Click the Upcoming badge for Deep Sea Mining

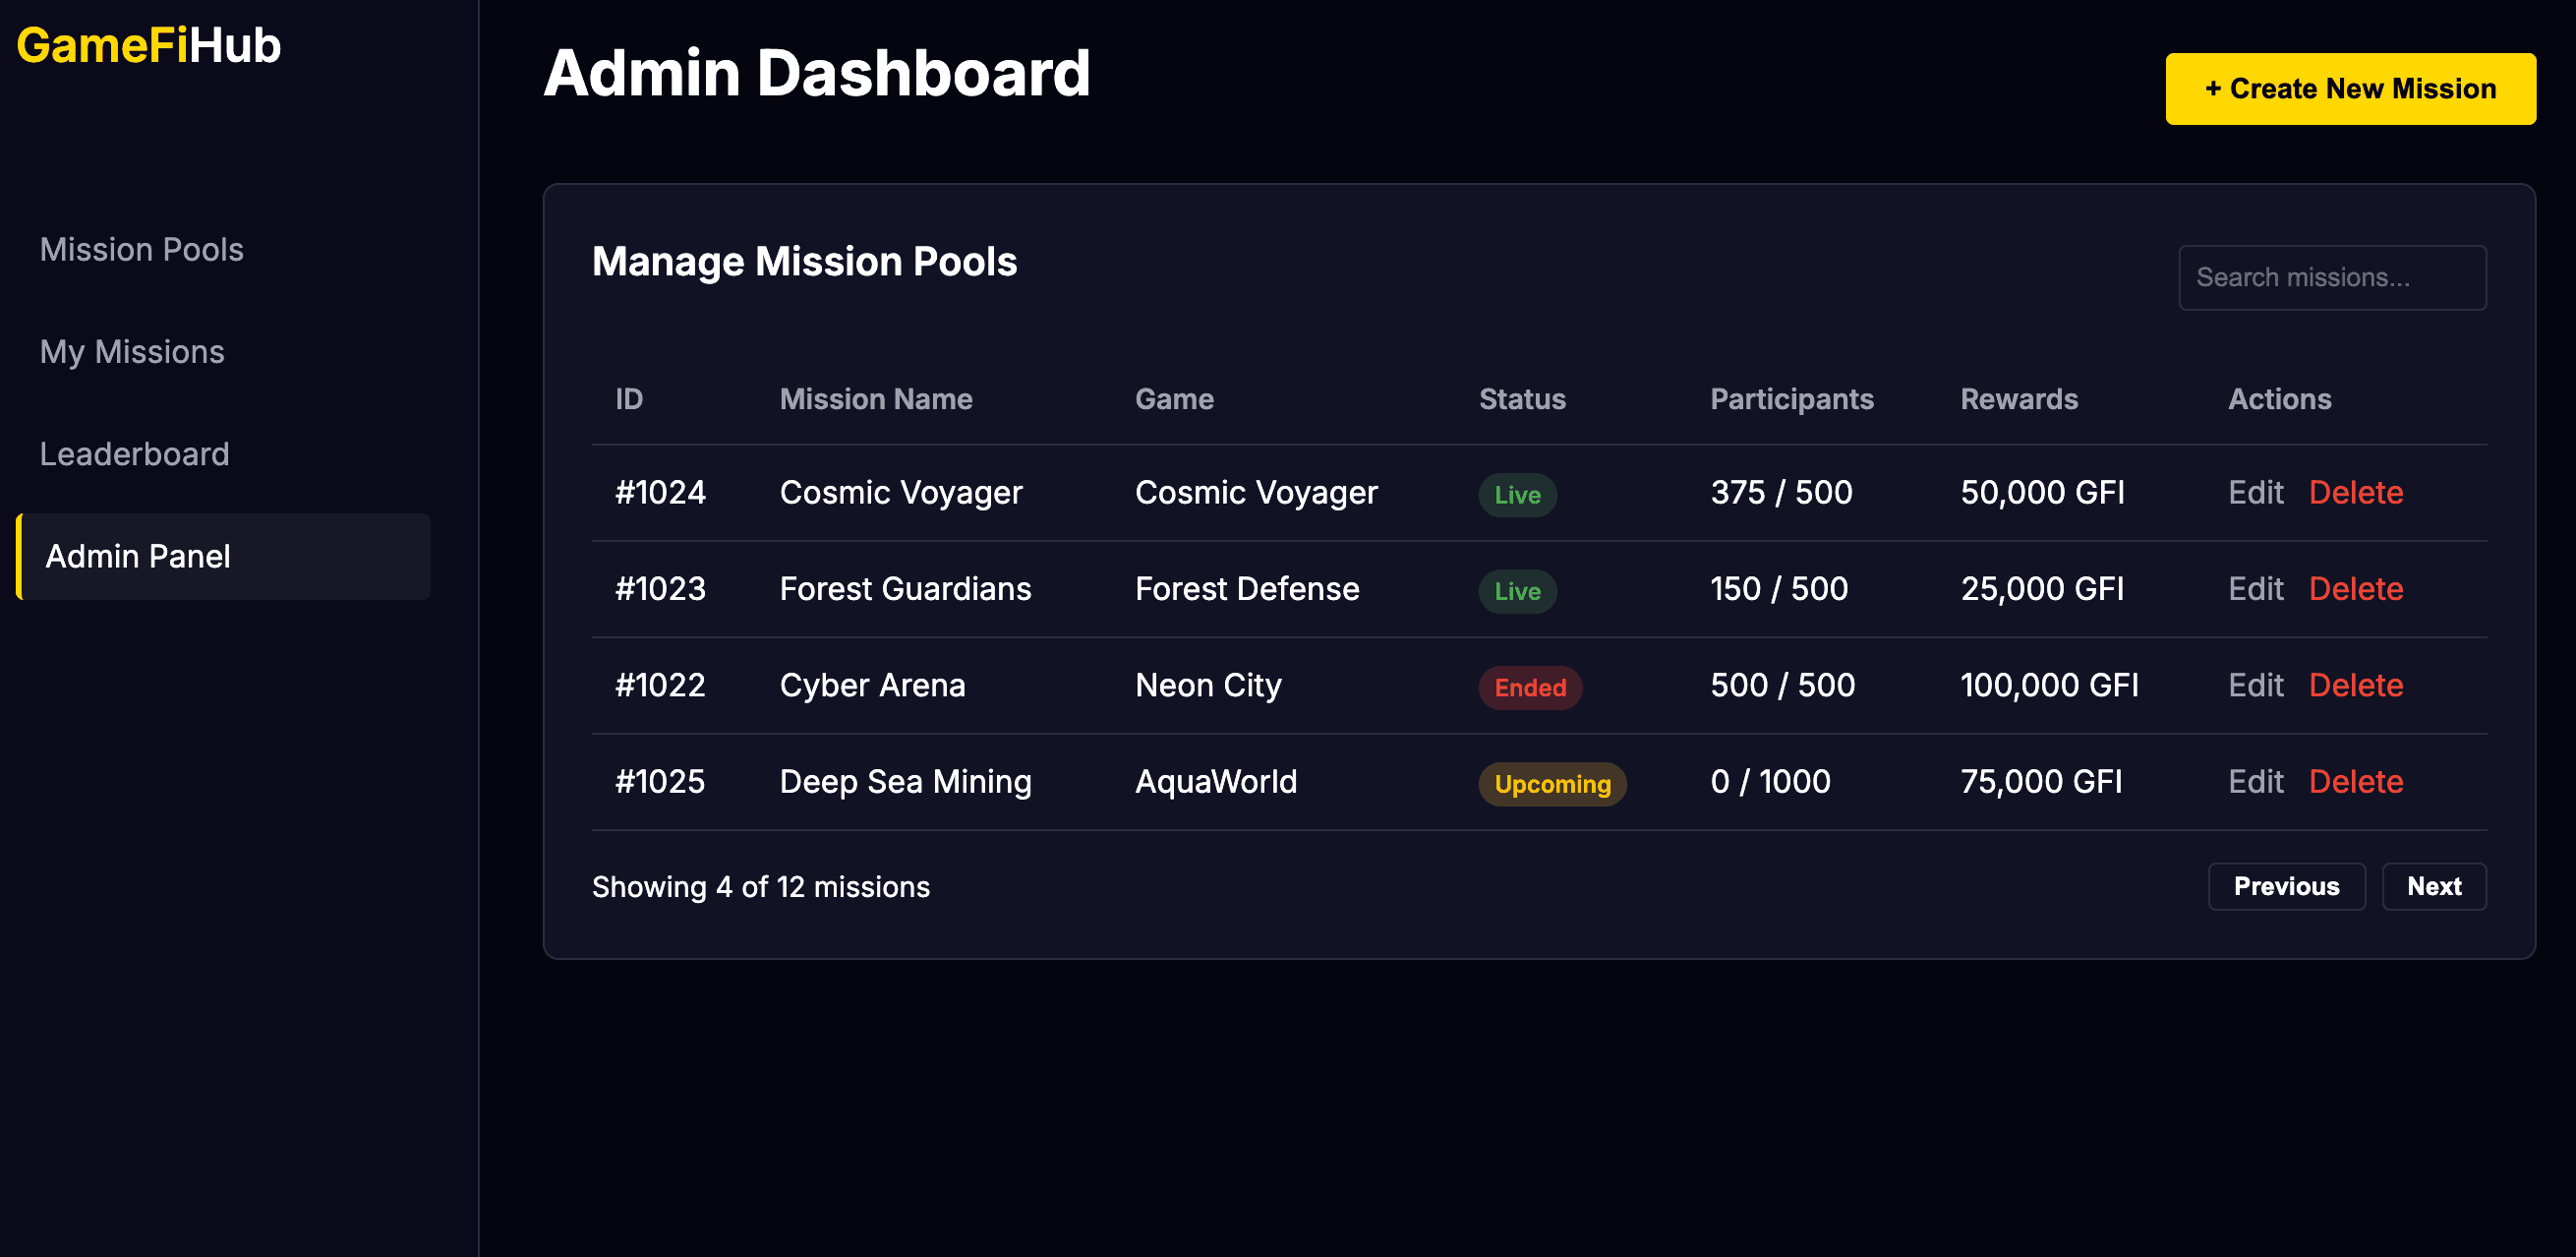(x=1552, y=784)
